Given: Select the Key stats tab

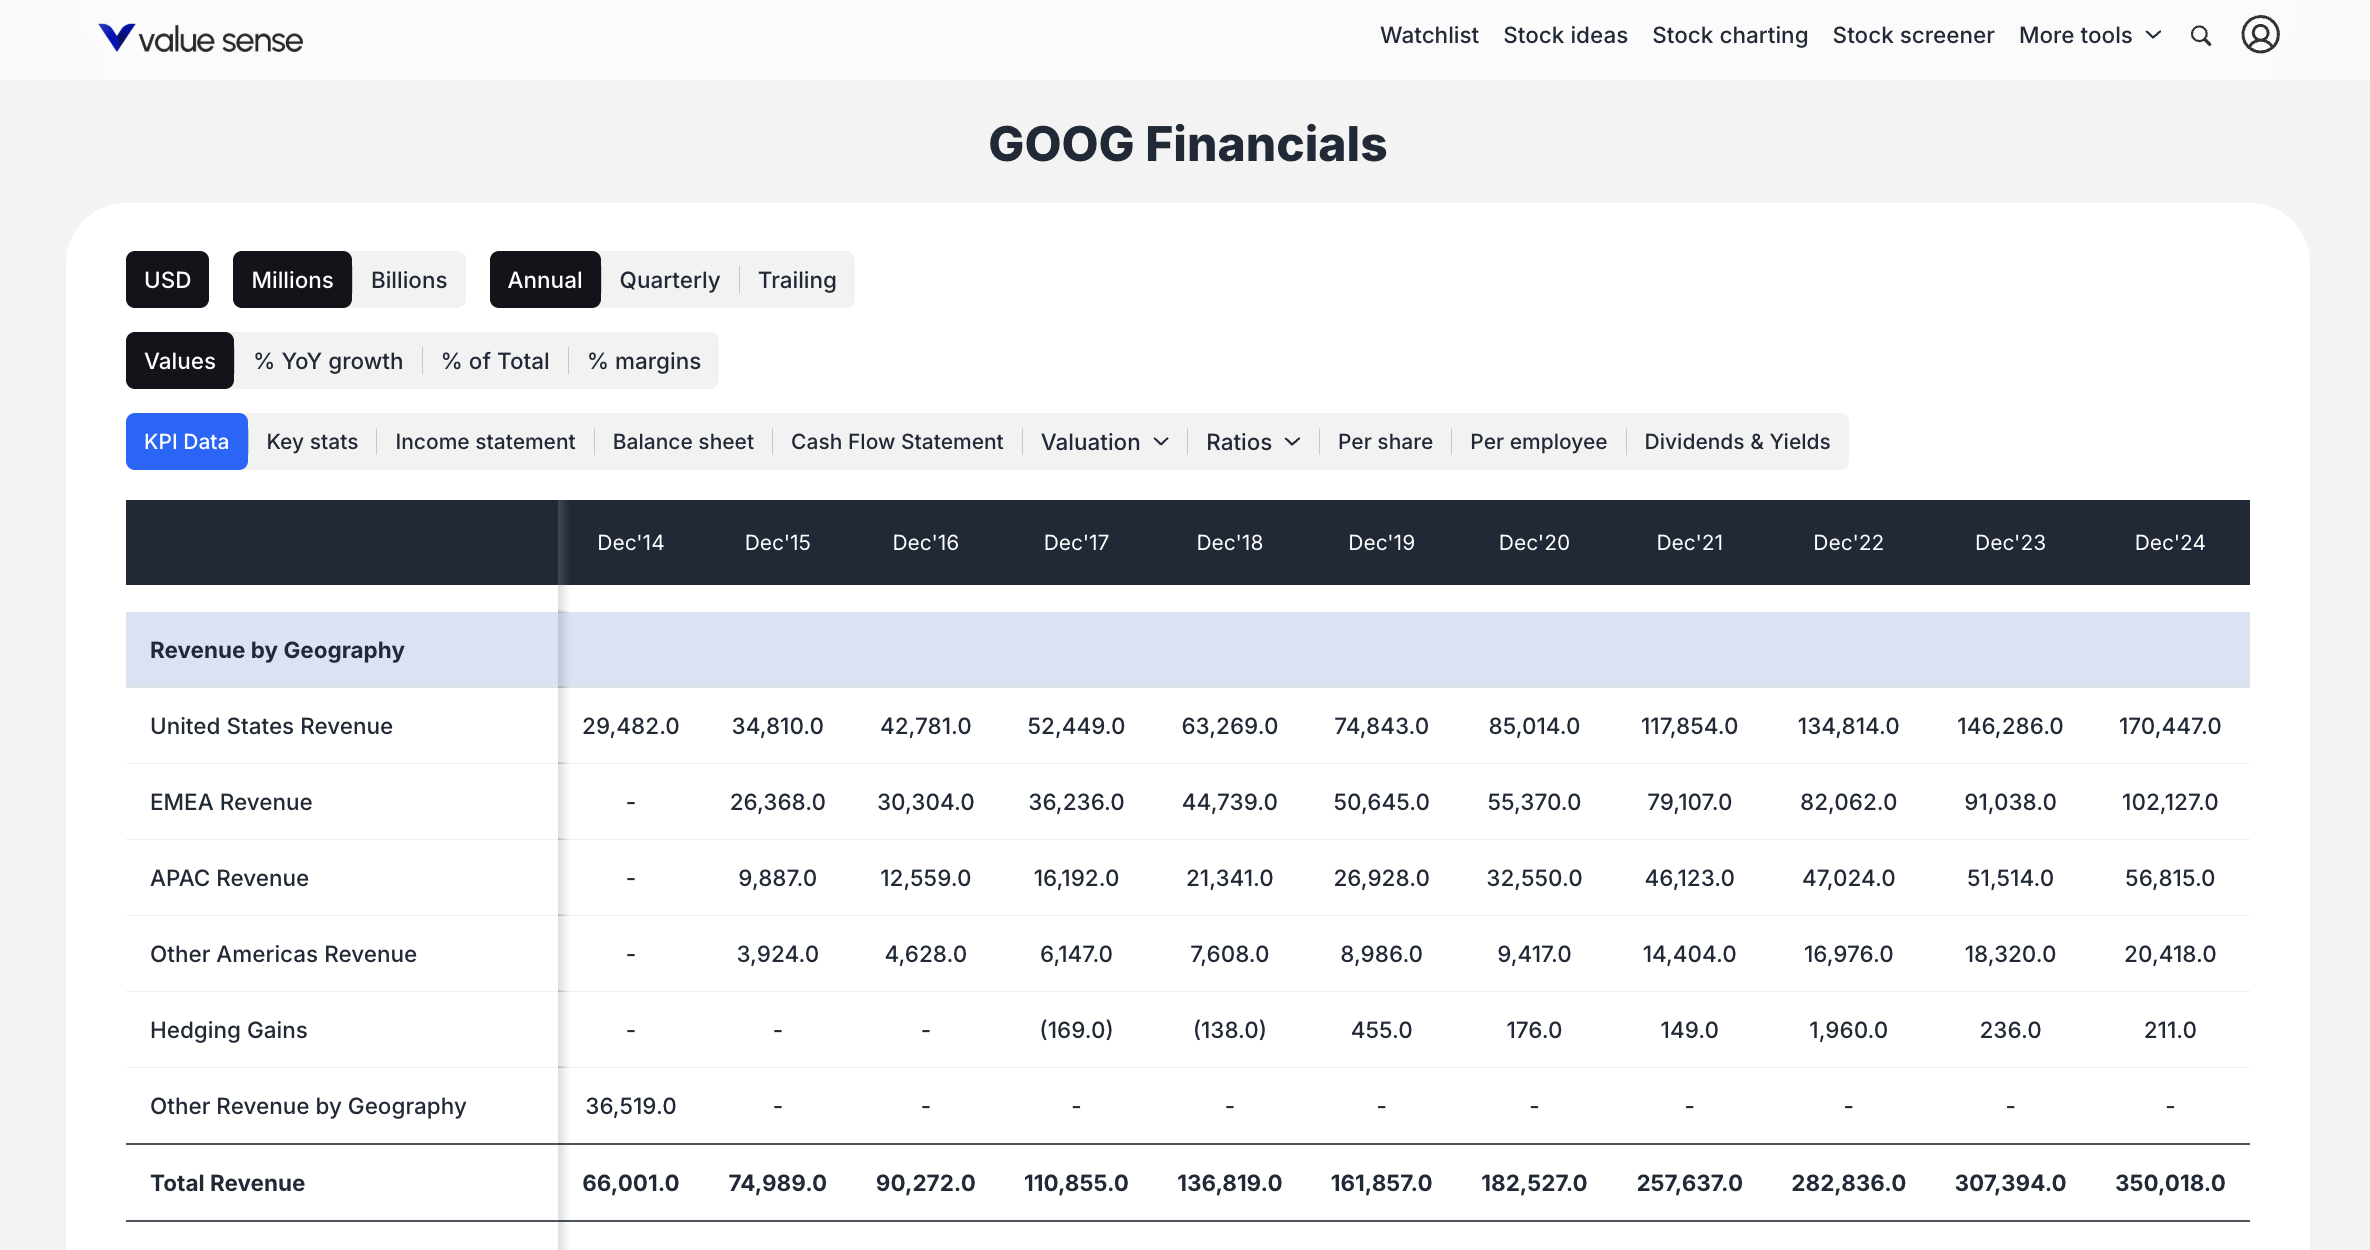Looking at the screenshot, I should pos(311,441).
